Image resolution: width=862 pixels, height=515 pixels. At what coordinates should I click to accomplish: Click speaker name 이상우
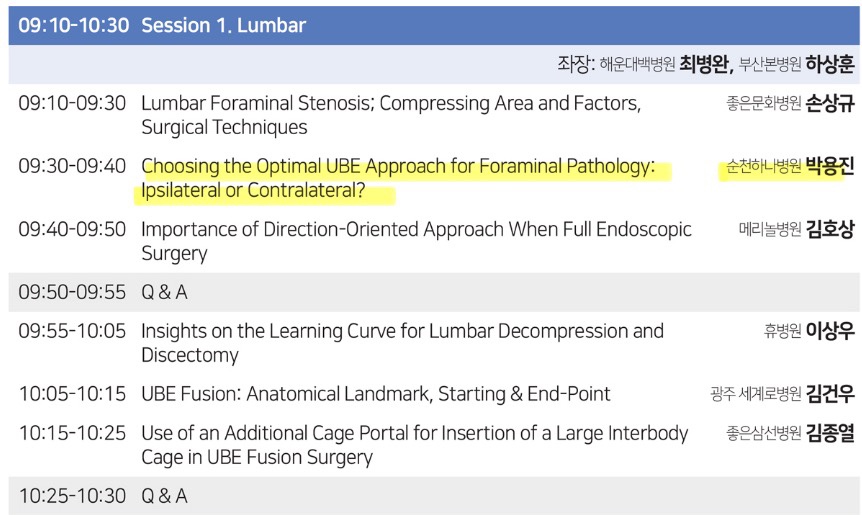click(x=830, y=331)
